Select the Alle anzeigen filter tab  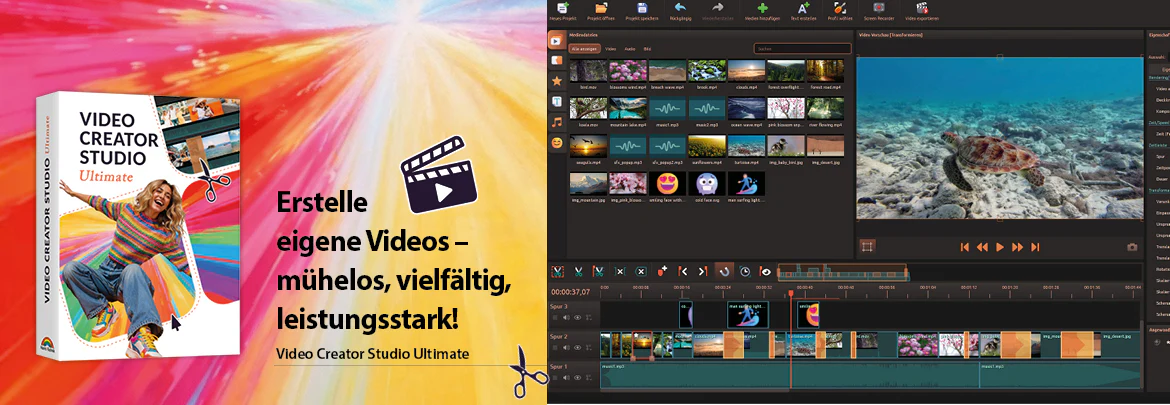(584, 48)
